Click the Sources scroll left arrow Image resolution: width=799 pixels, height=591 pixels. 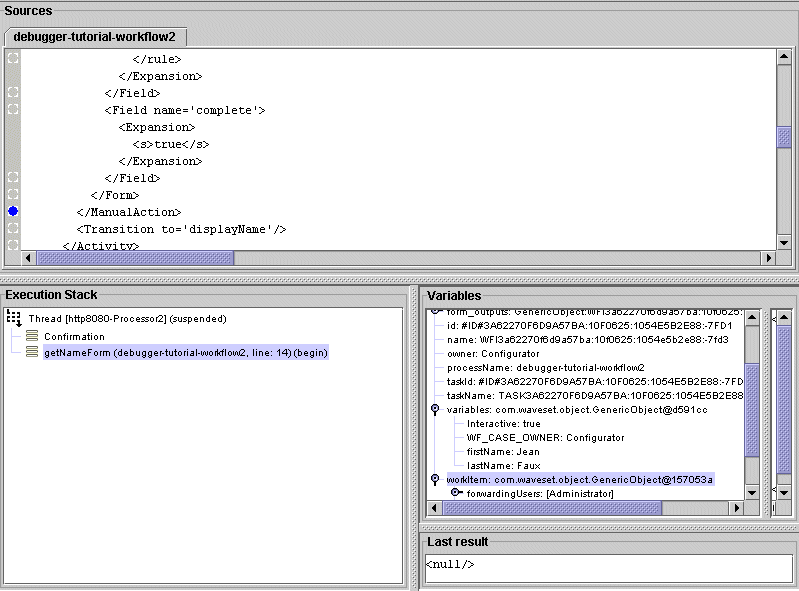point(28,258)
